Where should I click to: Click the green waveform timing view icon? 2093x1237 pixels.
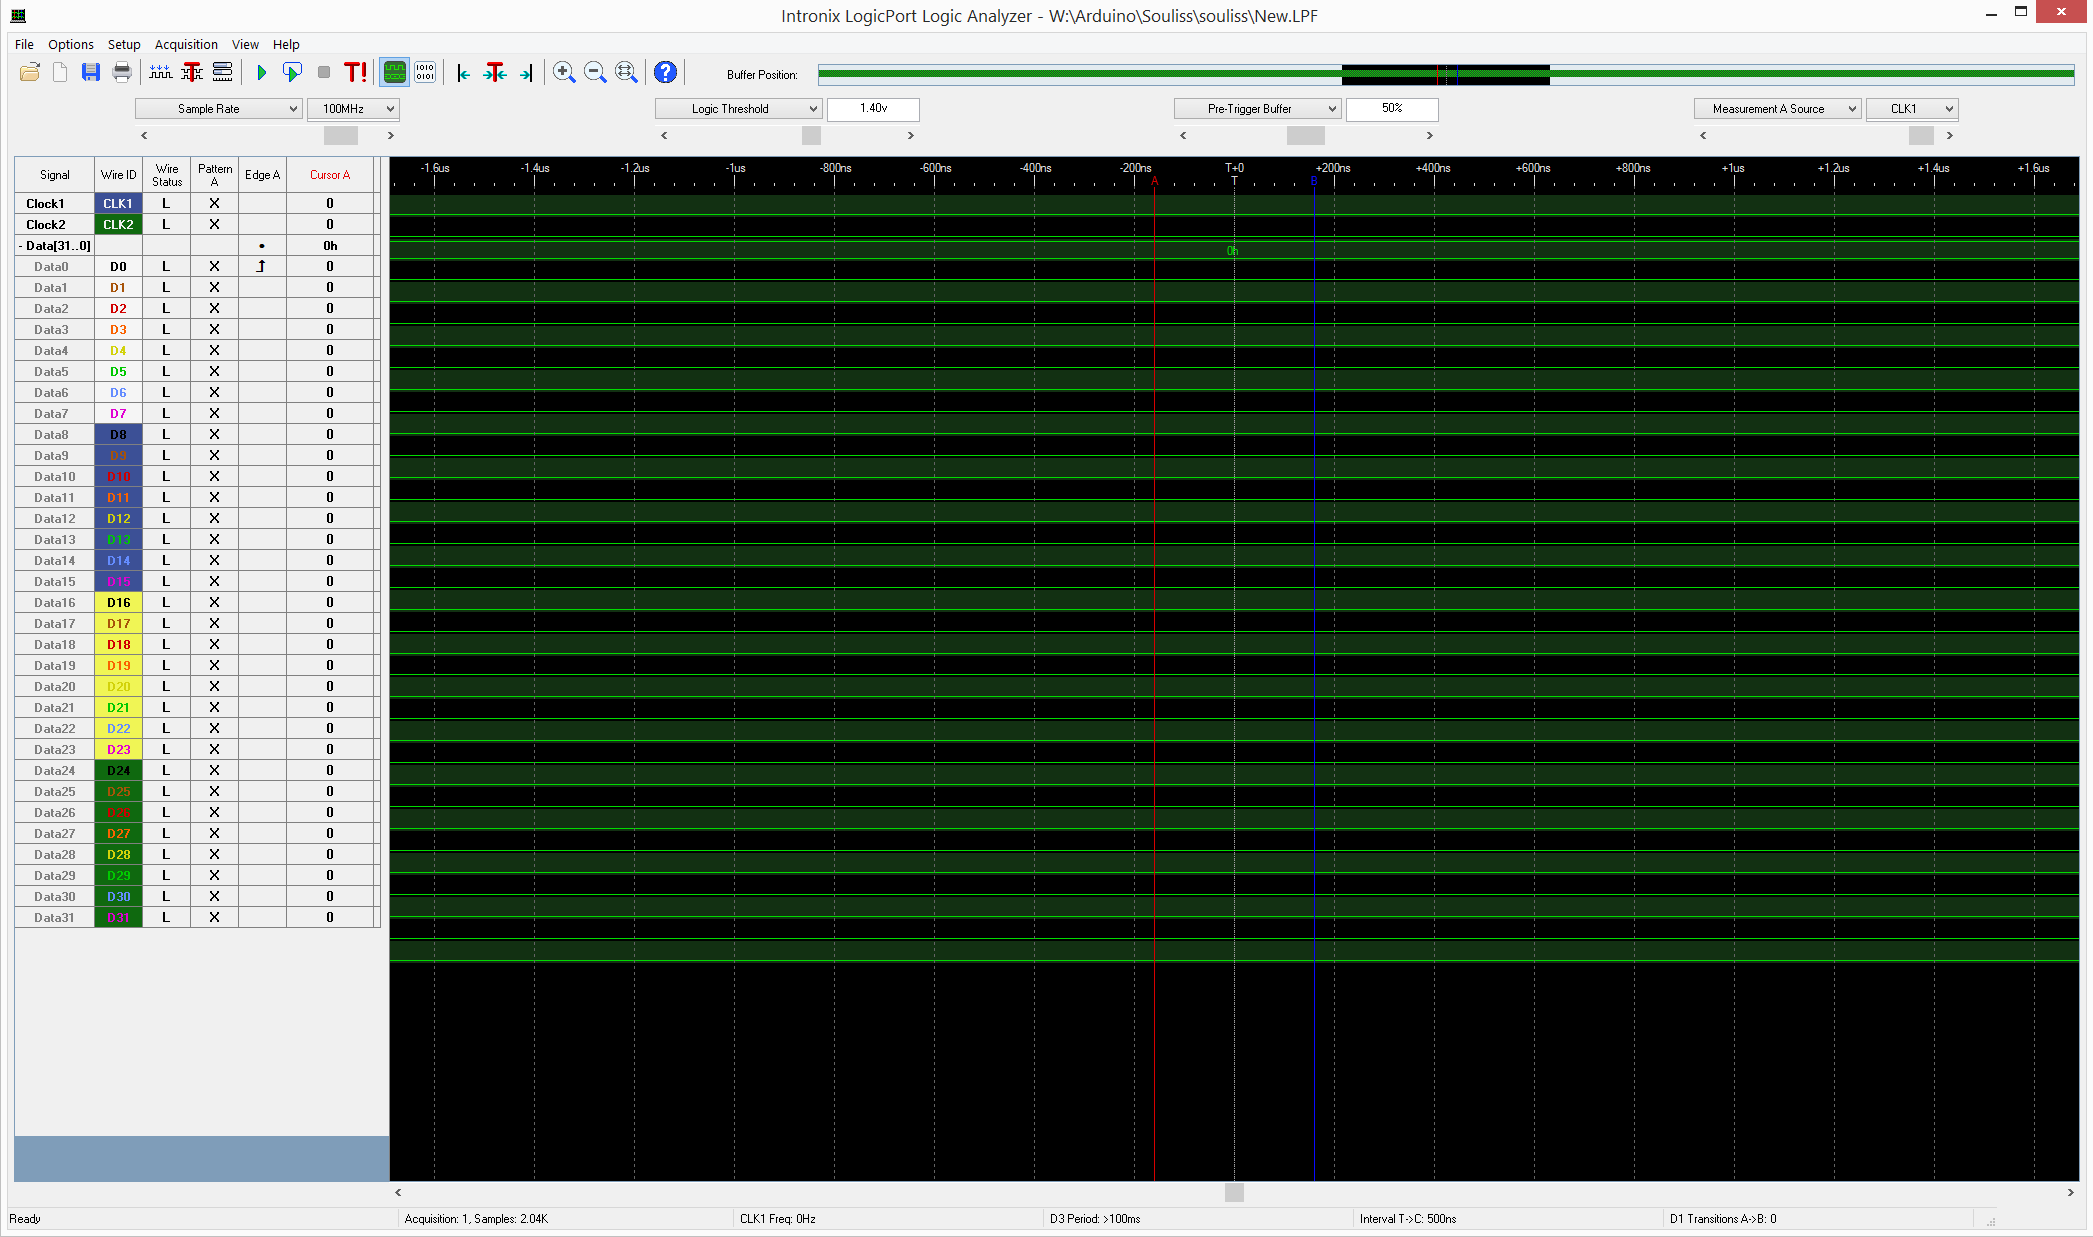tap(395, 72)
